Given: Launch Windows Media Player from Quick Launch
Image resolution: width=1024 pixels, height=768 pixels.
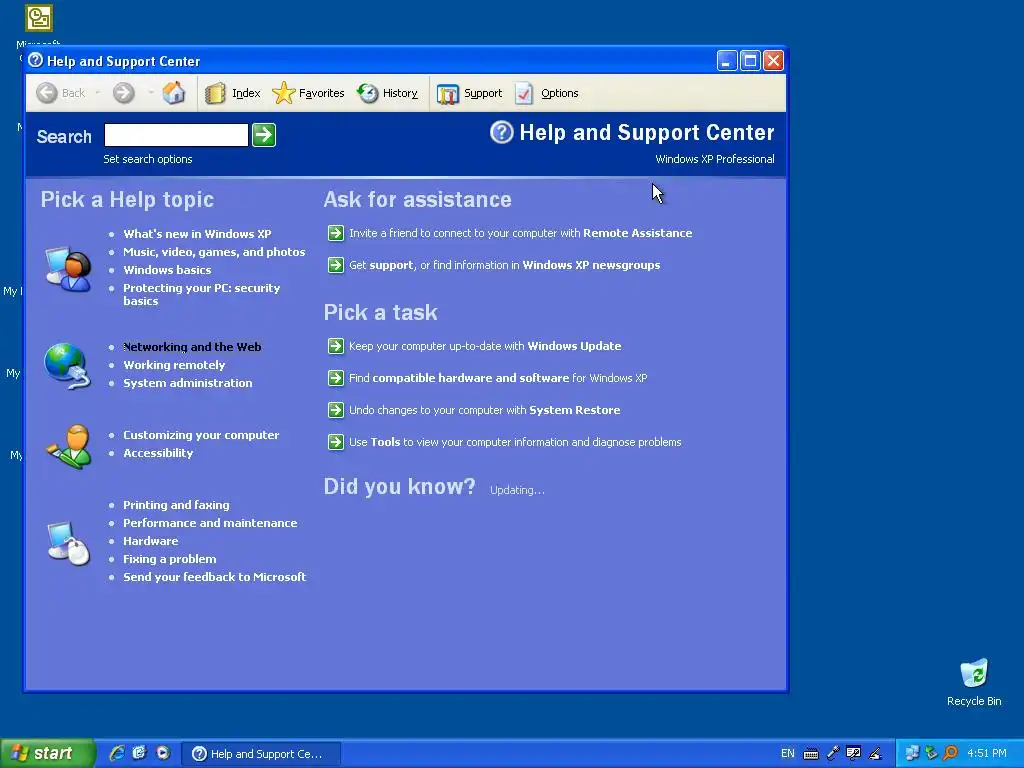Looking at the screenshot, I should point(163,753).
